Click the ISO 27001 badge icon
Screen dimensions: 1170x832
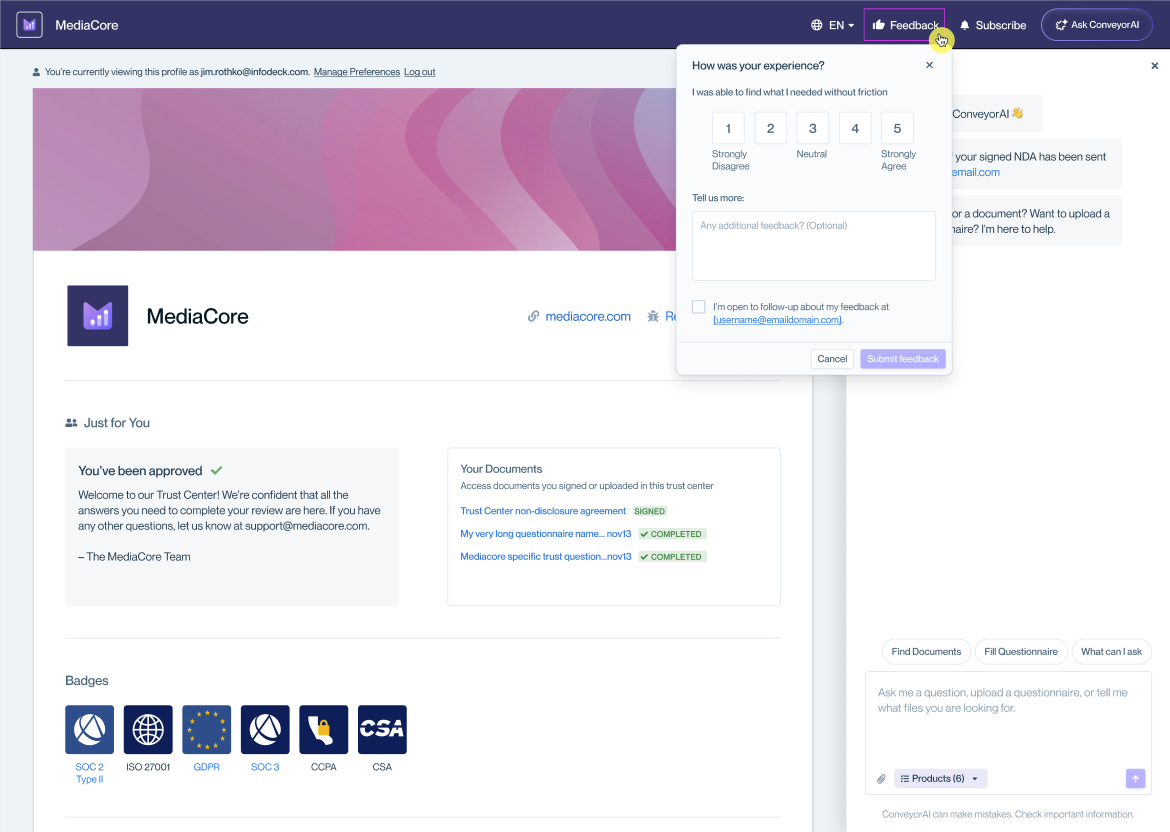(148, 730)
